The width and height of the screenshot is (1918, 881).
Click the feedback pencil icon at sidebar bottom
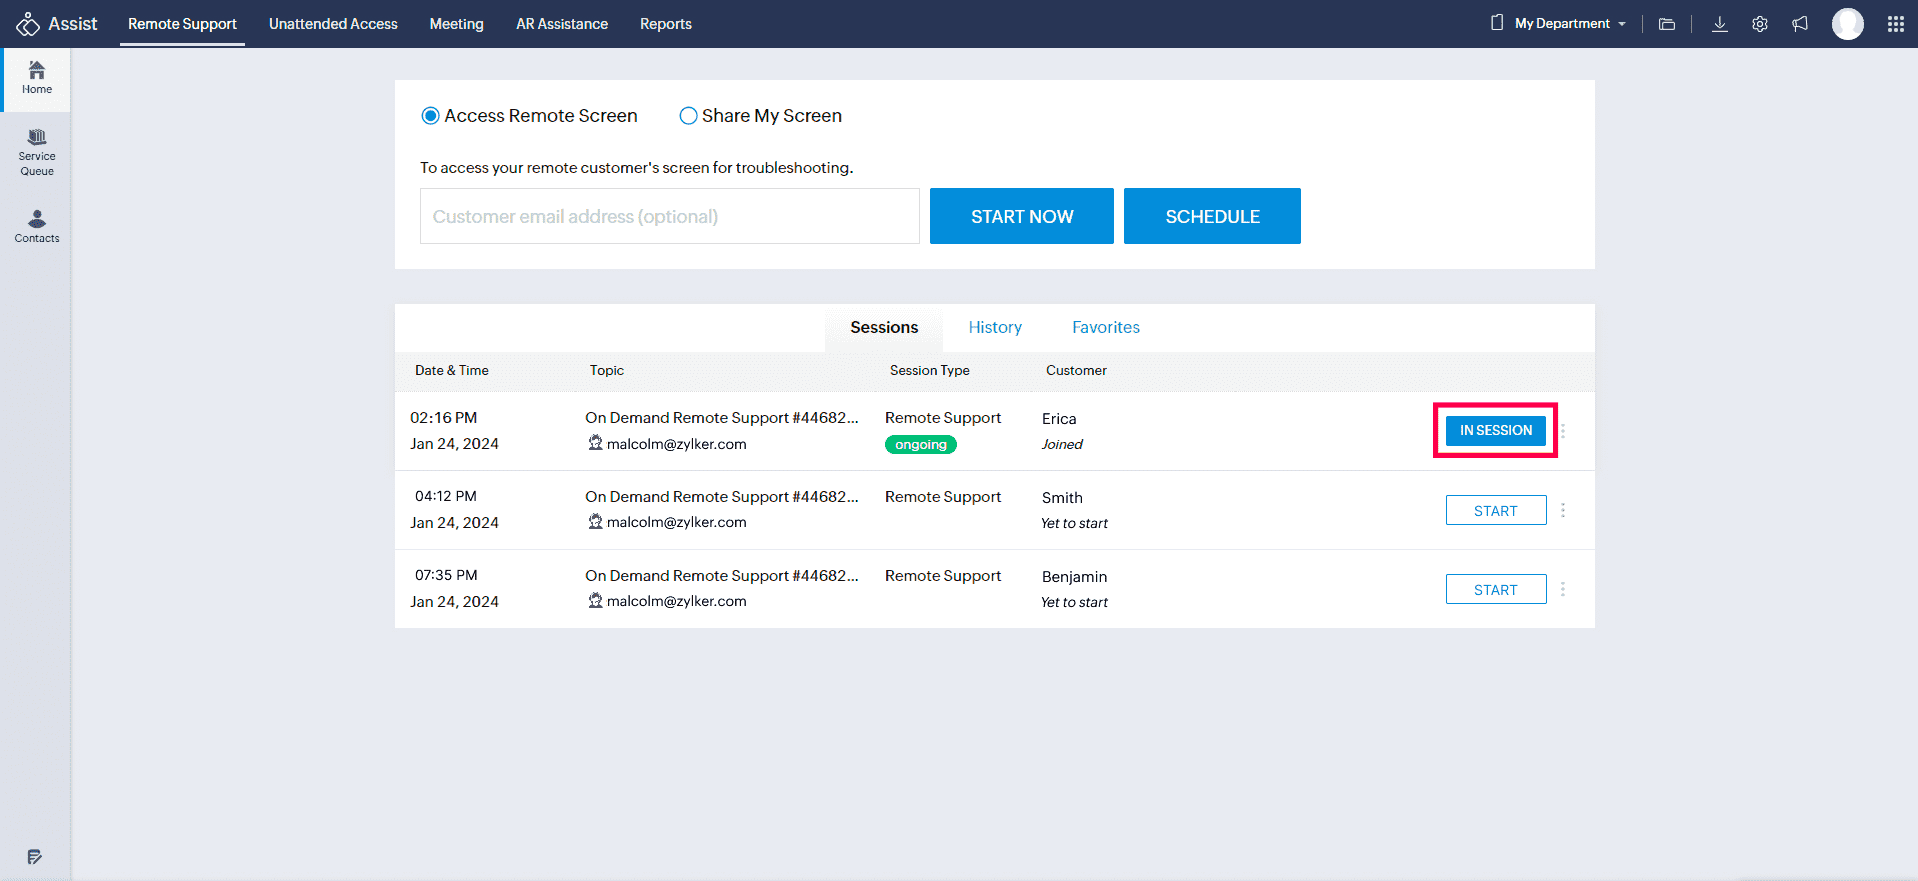(x=35, y=857)
